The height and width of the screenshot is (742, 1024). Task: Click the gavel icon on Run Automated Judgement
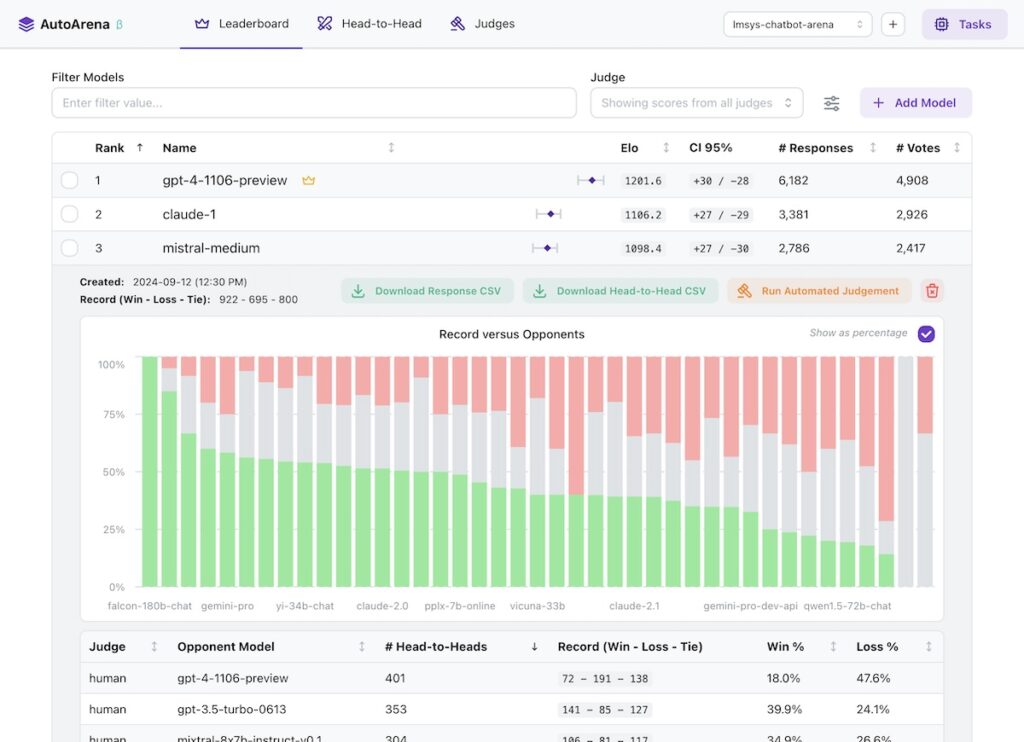pyautogui.click(x=743, y=290)
